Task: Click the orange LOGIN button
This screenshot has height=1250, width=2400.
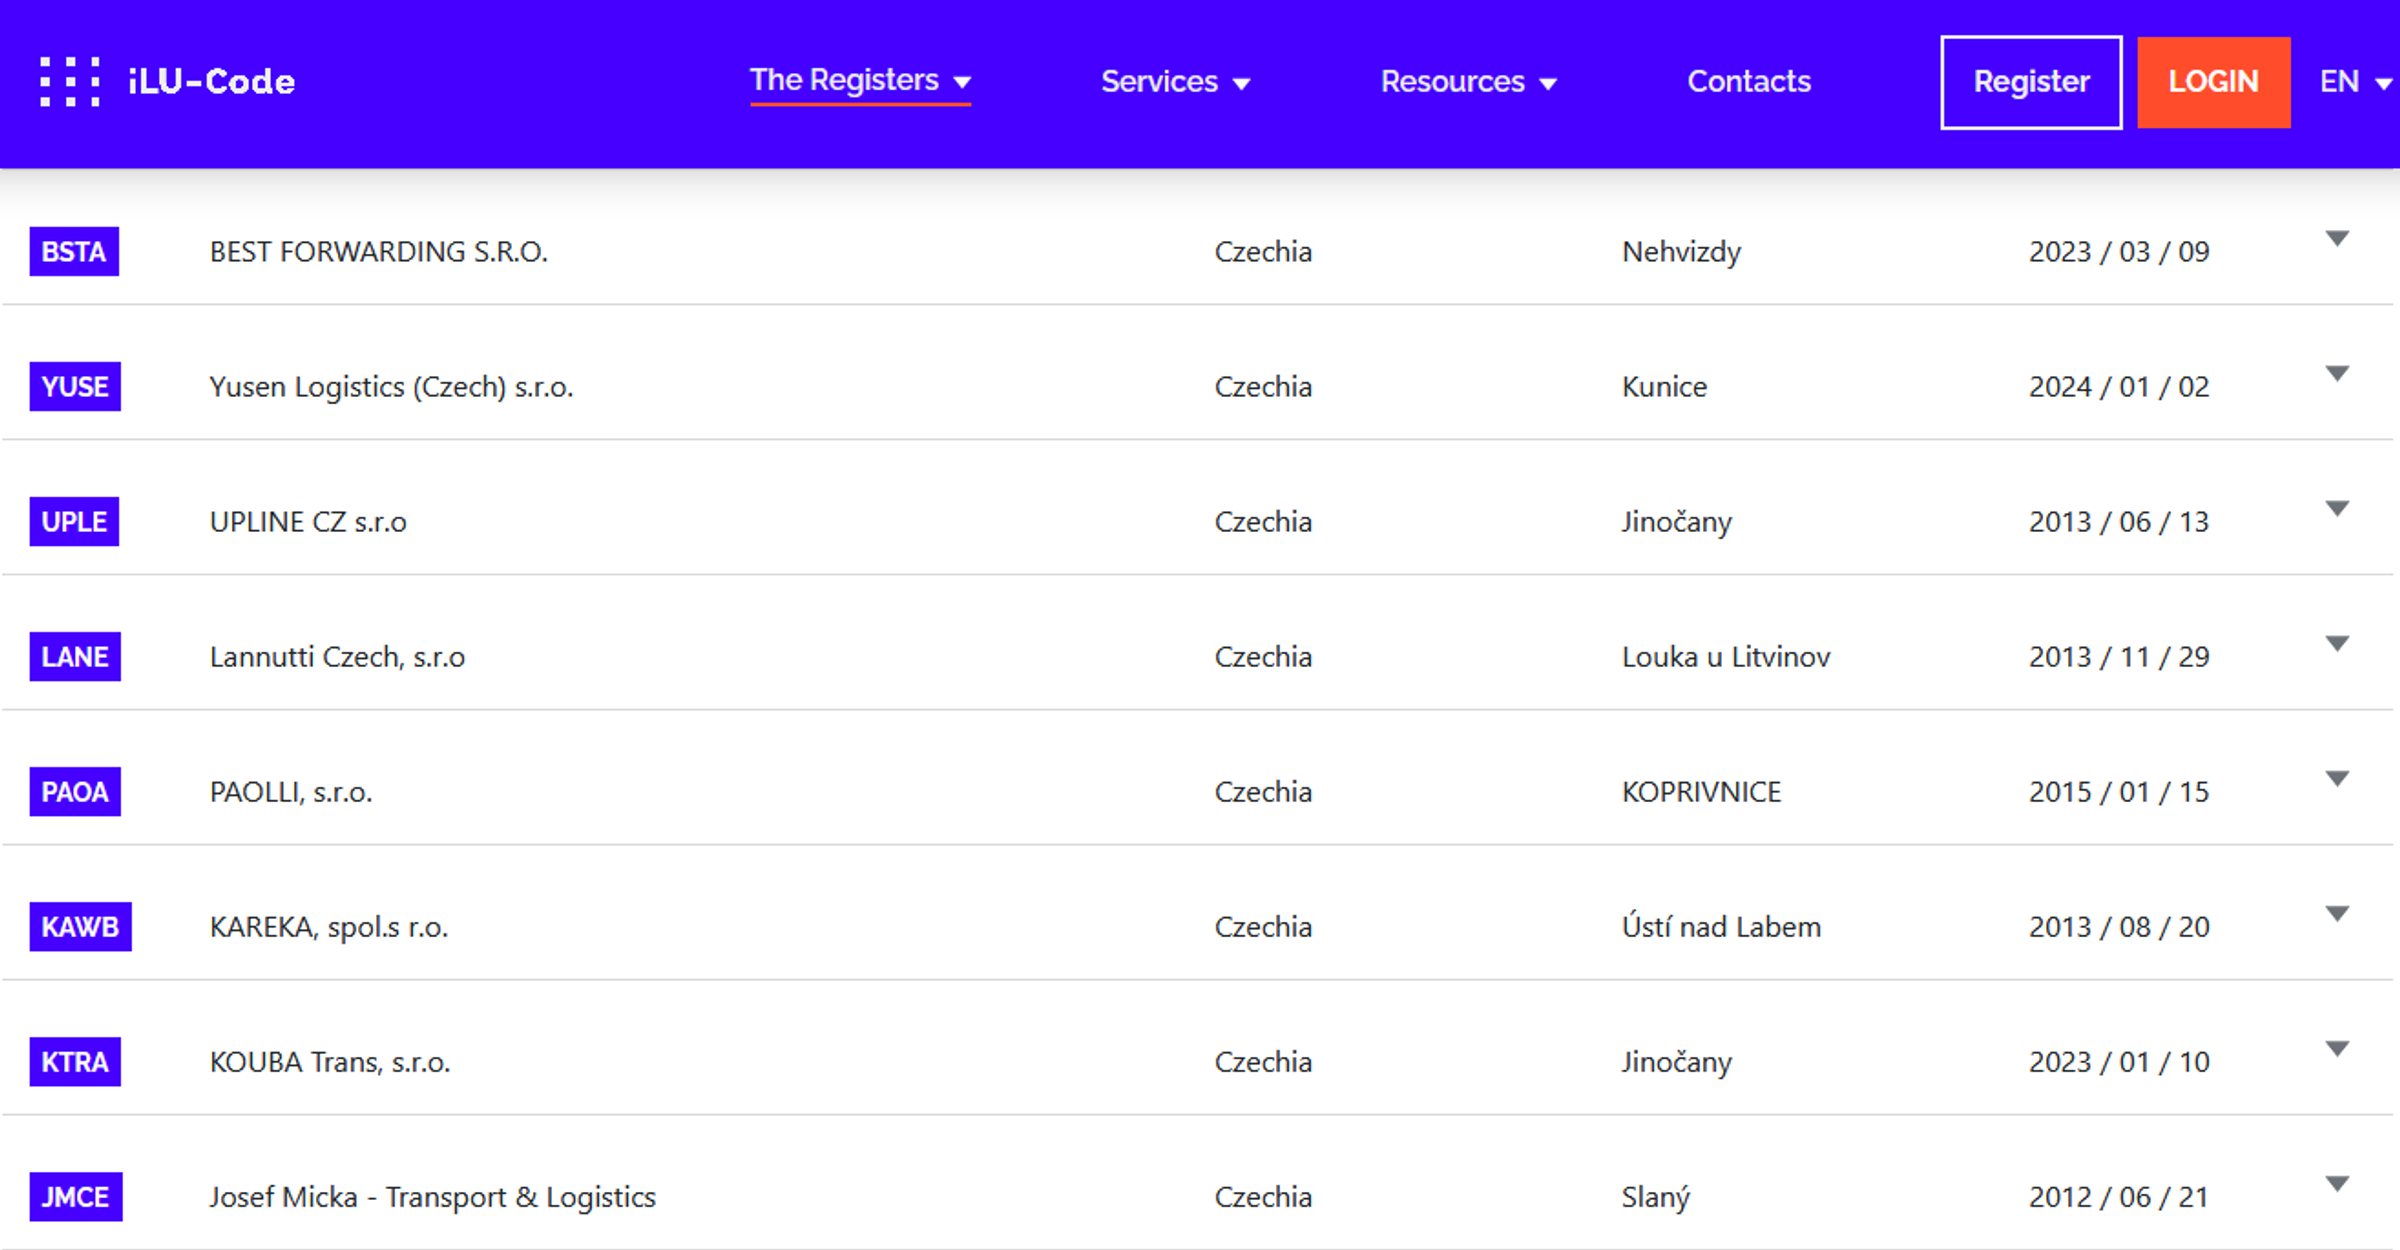Action: click(x=2213, y=82)
